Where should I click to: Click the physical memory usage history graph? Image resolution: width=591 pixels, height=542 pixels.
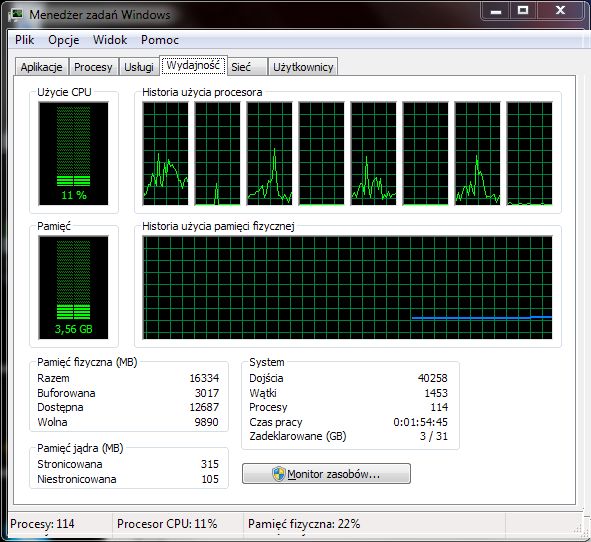tap(348, 288)
